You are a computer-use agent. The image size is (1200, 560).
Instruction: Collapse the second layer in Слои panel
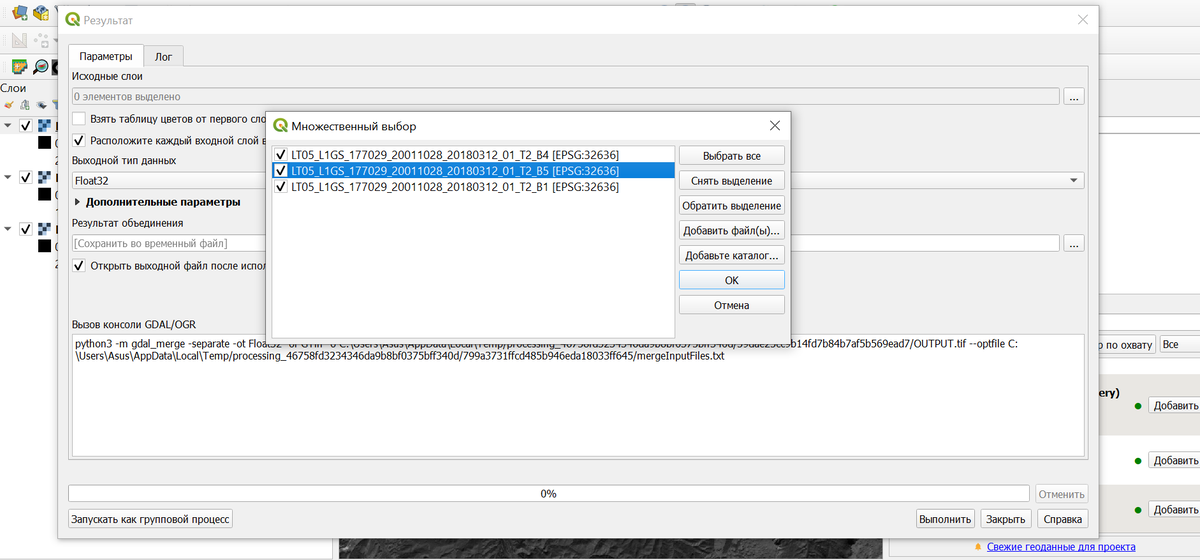pyautogui.click(x=8, y=177)
